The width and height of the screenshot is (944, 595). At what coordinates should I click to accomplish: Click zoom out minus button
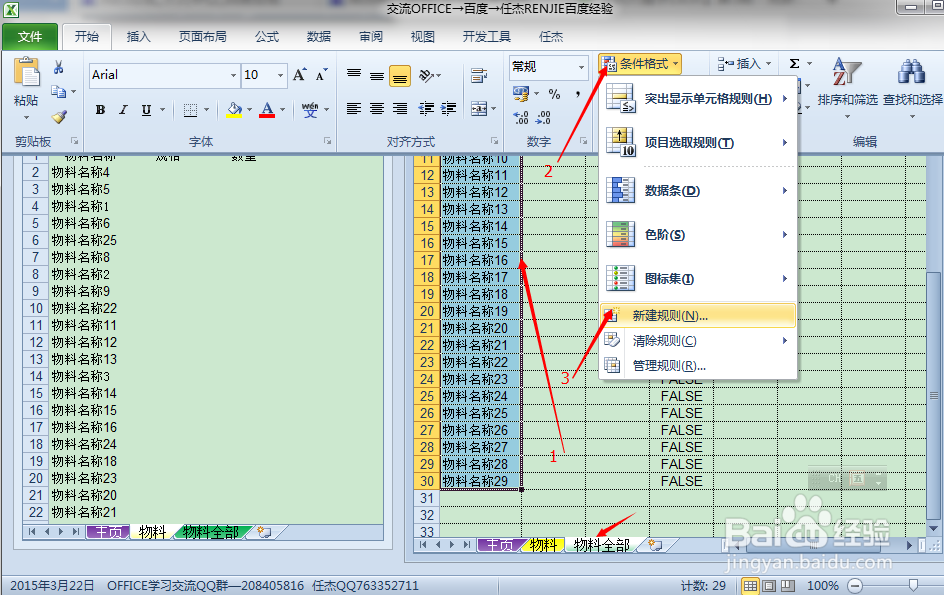[855, 585]
